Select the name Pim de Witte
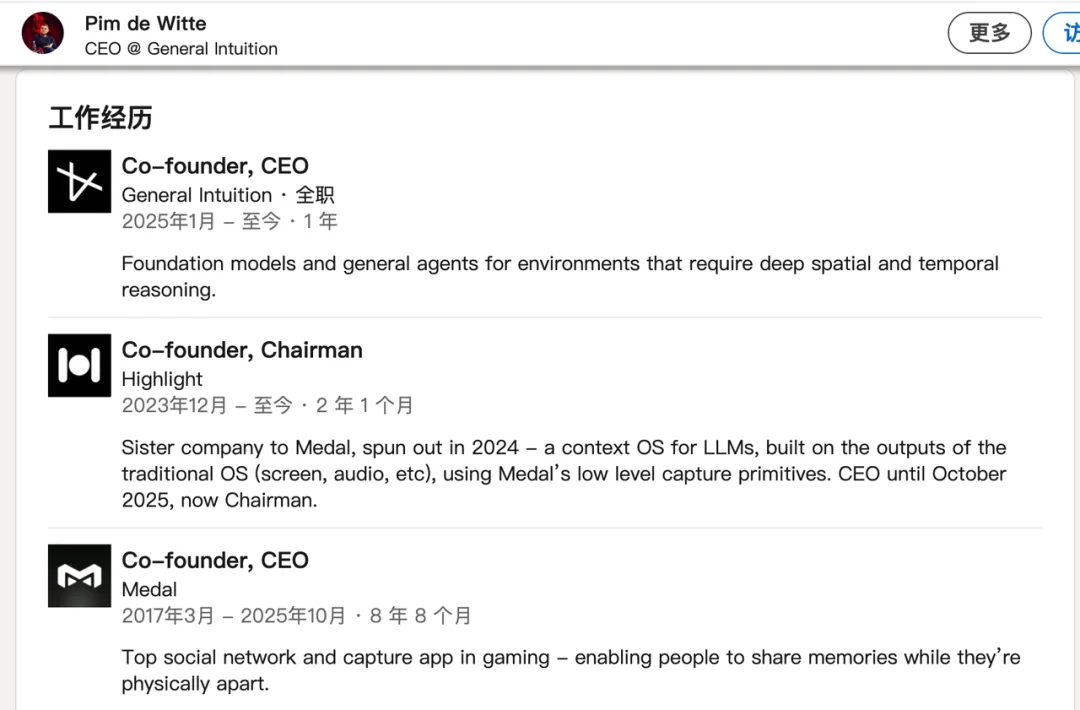This screenshot has height=710, width=1080. point(145,23)
